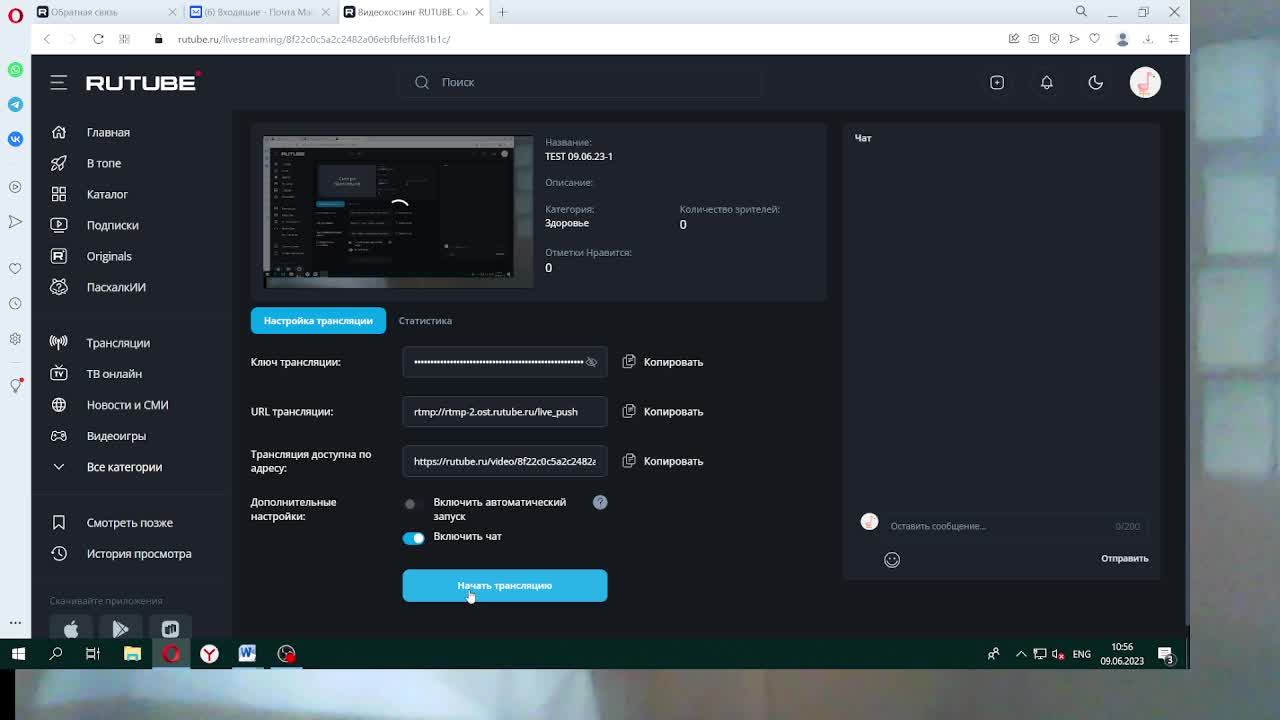
Task: Click the Новости и СМИ globe icon
Action: point(59,405)
